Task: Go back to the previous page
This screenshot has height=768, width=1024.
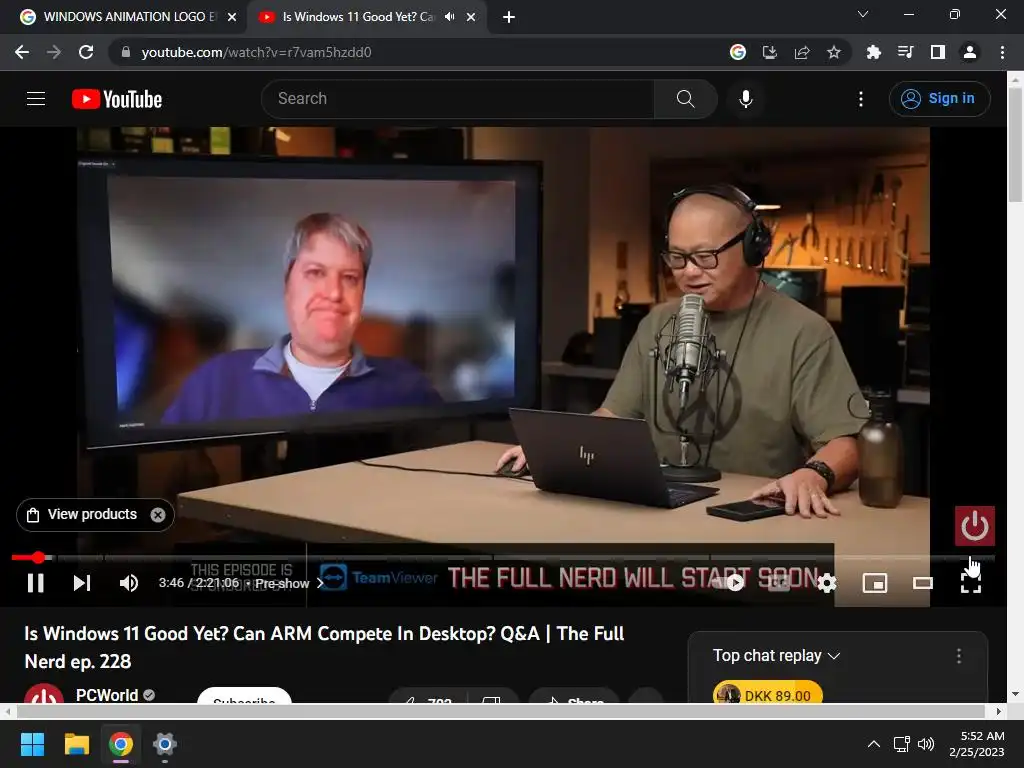Action: click(22, 52)
